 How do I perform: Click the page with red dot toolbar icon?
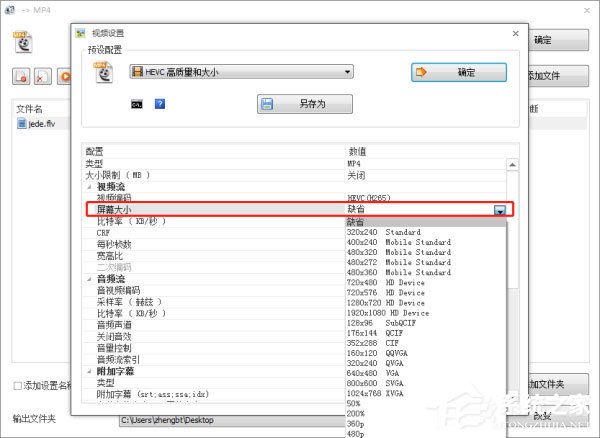click(21, 76)
